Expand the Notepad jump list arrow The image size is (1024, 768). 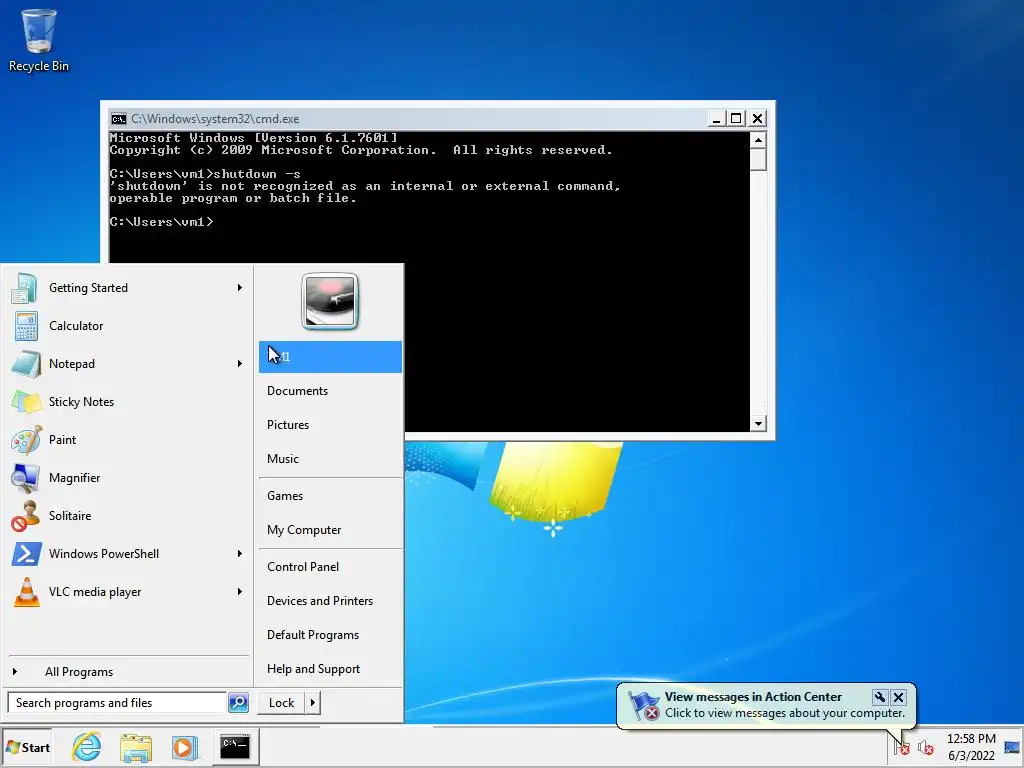click(240, 364)
